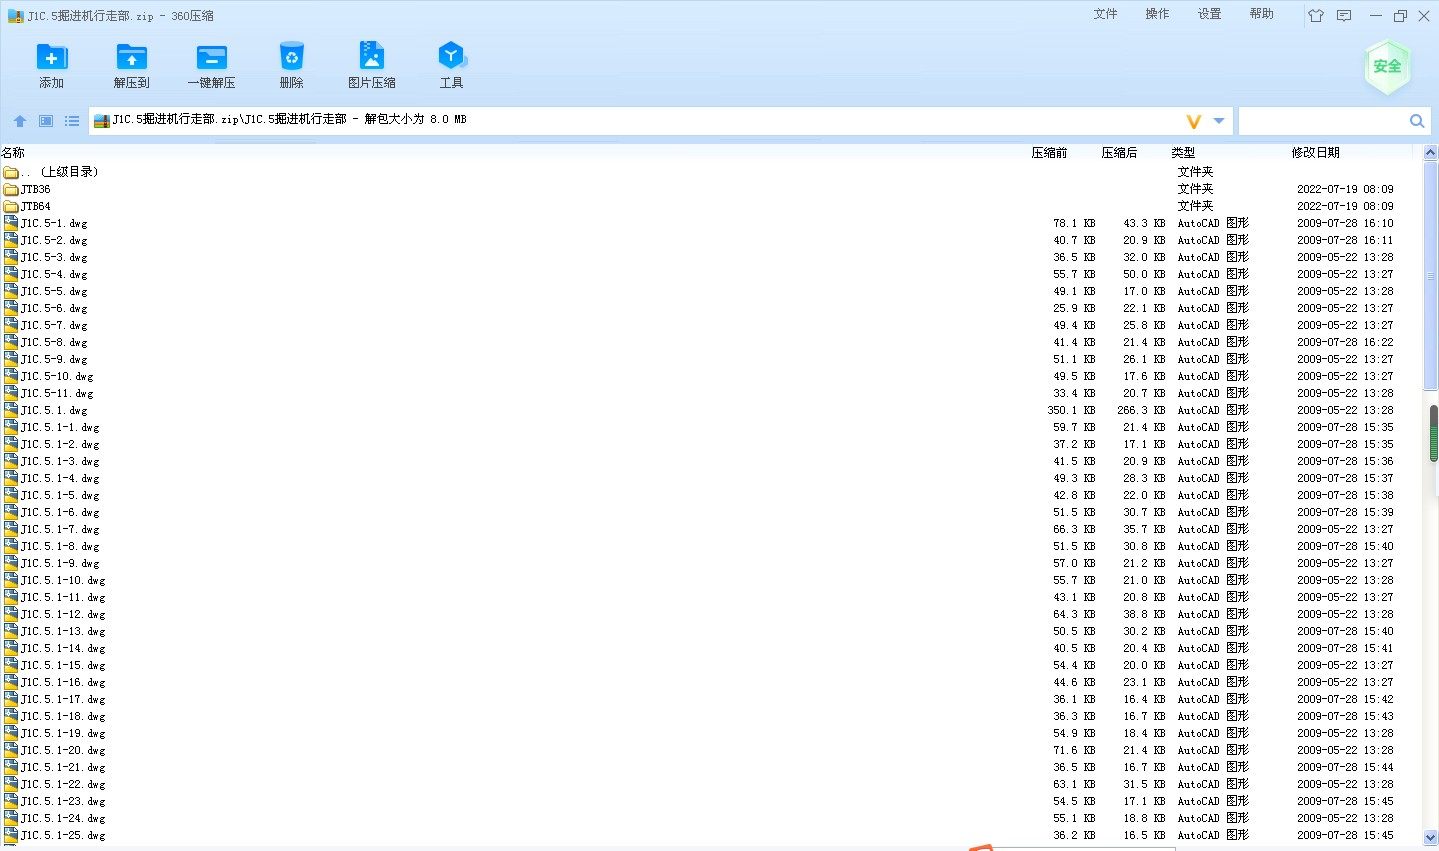Click the orange V icon in the path bar
The height and width of the screenshot is (851, 1439).
[x=1193, y=121]
